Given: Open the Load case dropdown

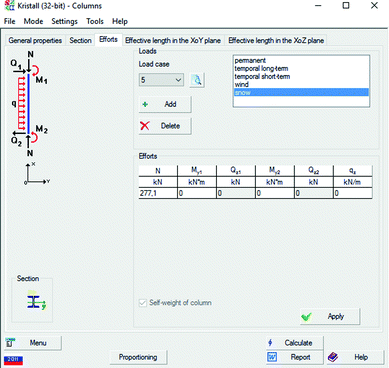Looking at the screenshot, I should click(161, 80).
